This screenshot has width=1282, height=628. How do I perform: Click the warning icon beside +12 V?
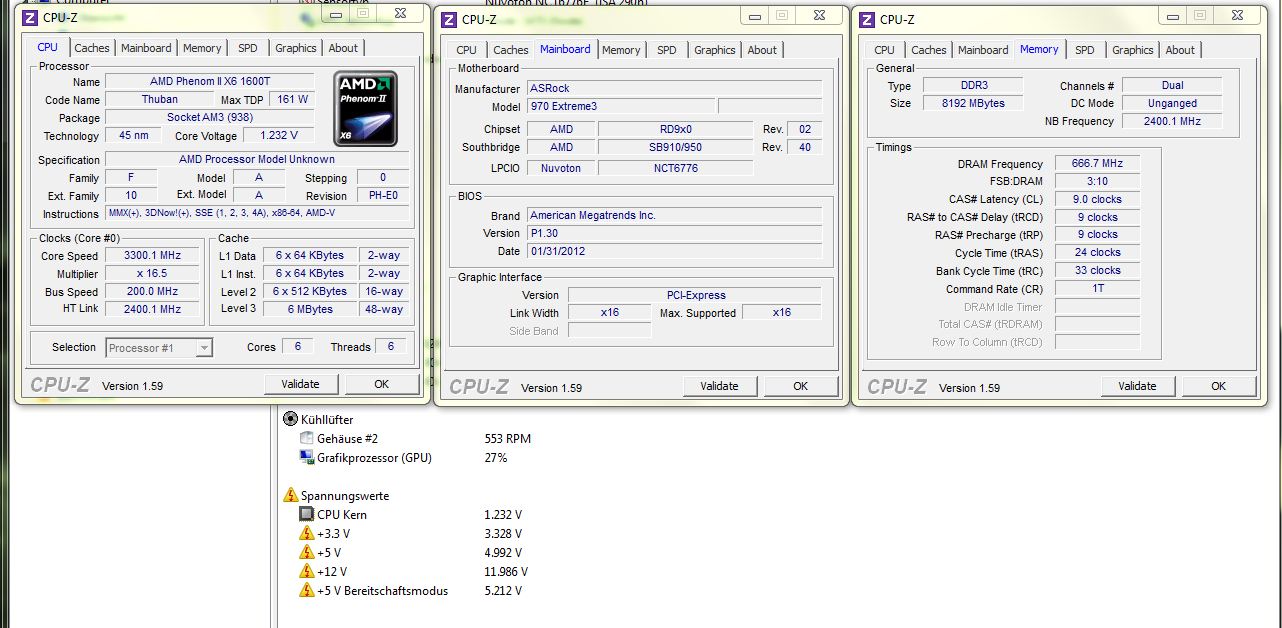[307, 571]
